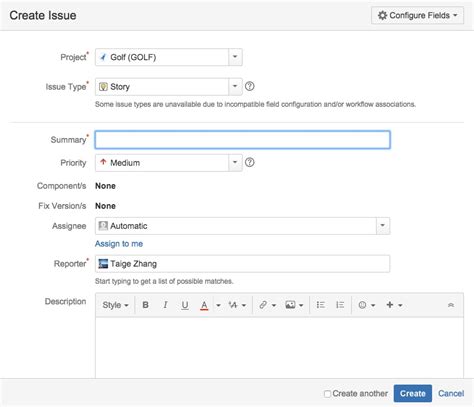This screenshot has height=407, width=474.
Task: Click the blue Create button
Action: tap(413, 393)
